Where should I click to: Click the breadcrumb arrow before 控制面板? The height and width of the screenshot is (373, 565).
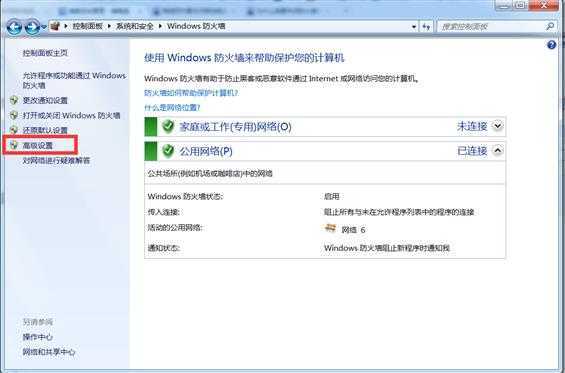tap(66, 26)
